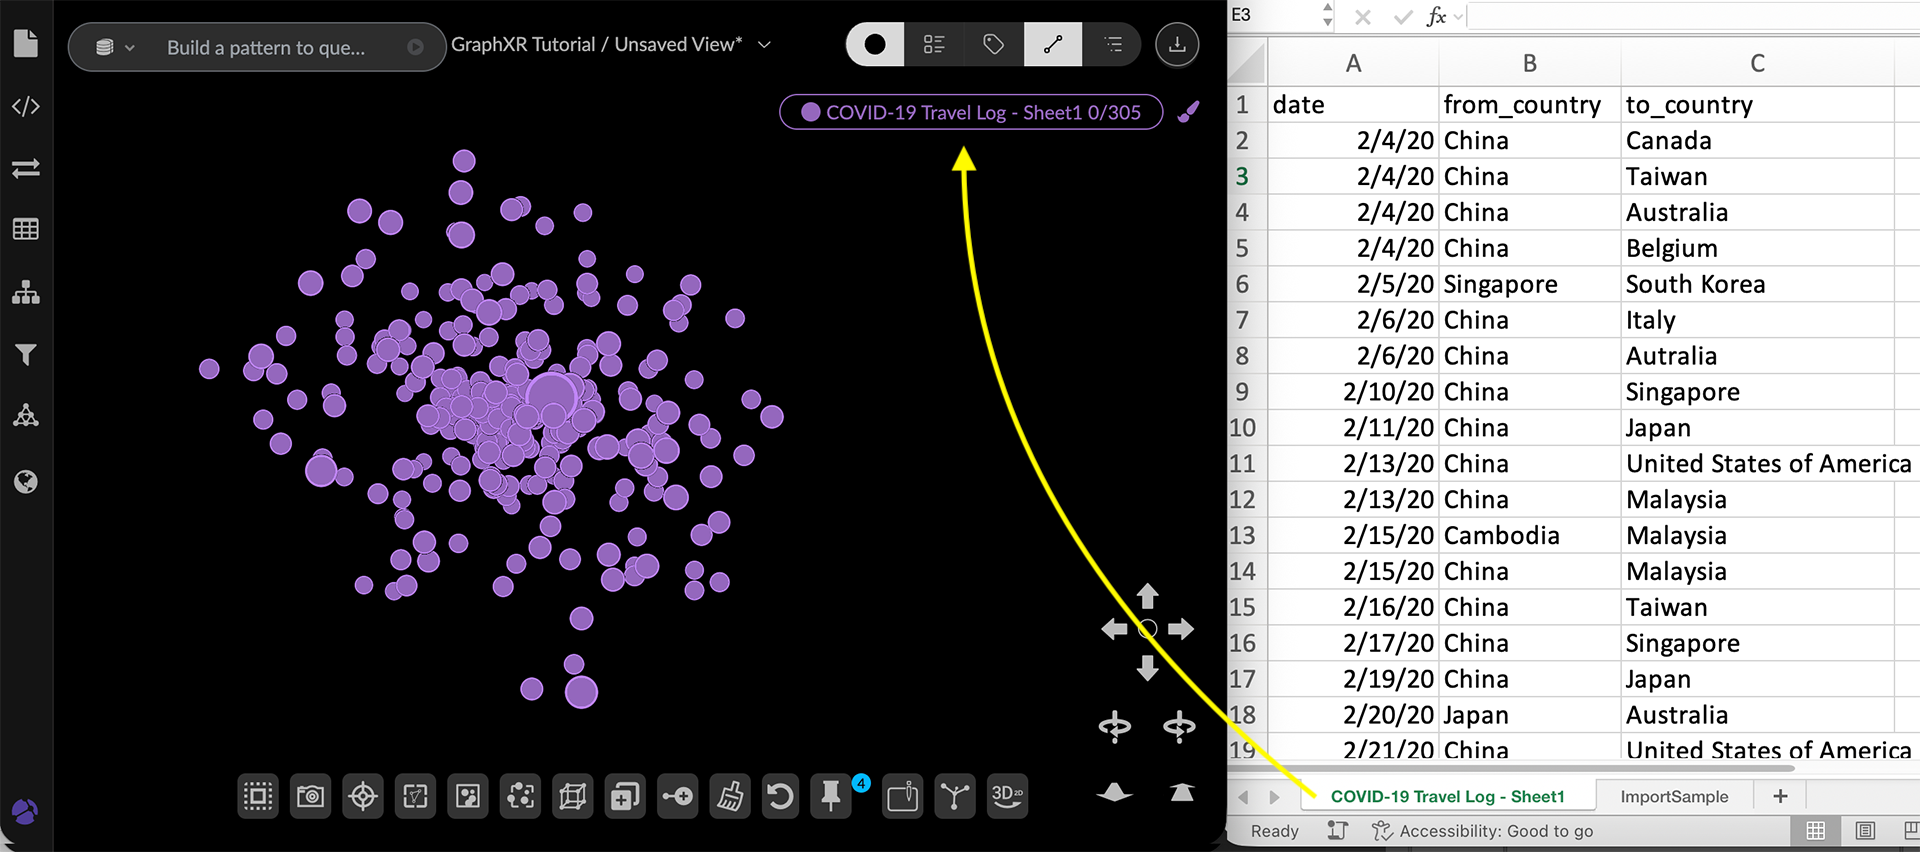Select COVID-19 Travel Log - Sheet1 tab
1920x852 pixels.
coord(1446,797)
